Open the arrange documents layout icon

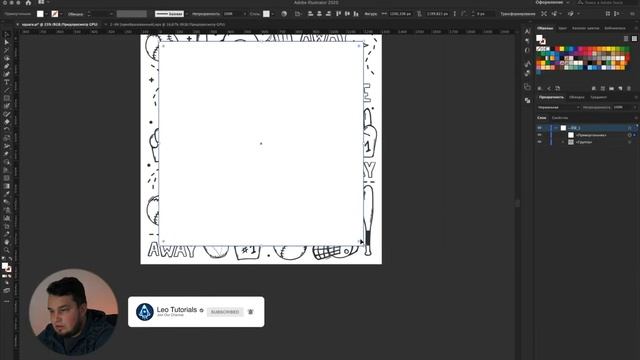(41, 2)
